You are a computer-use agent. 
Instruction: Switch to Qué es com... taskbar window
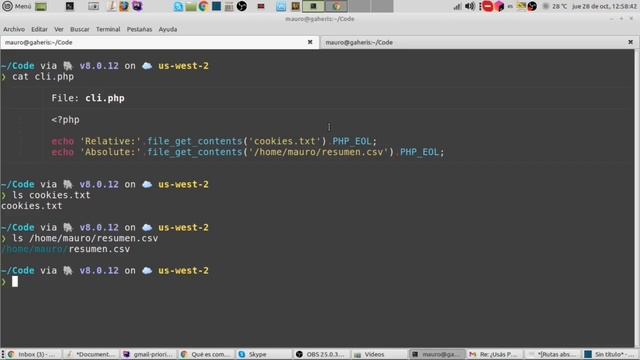pos(207,354)
